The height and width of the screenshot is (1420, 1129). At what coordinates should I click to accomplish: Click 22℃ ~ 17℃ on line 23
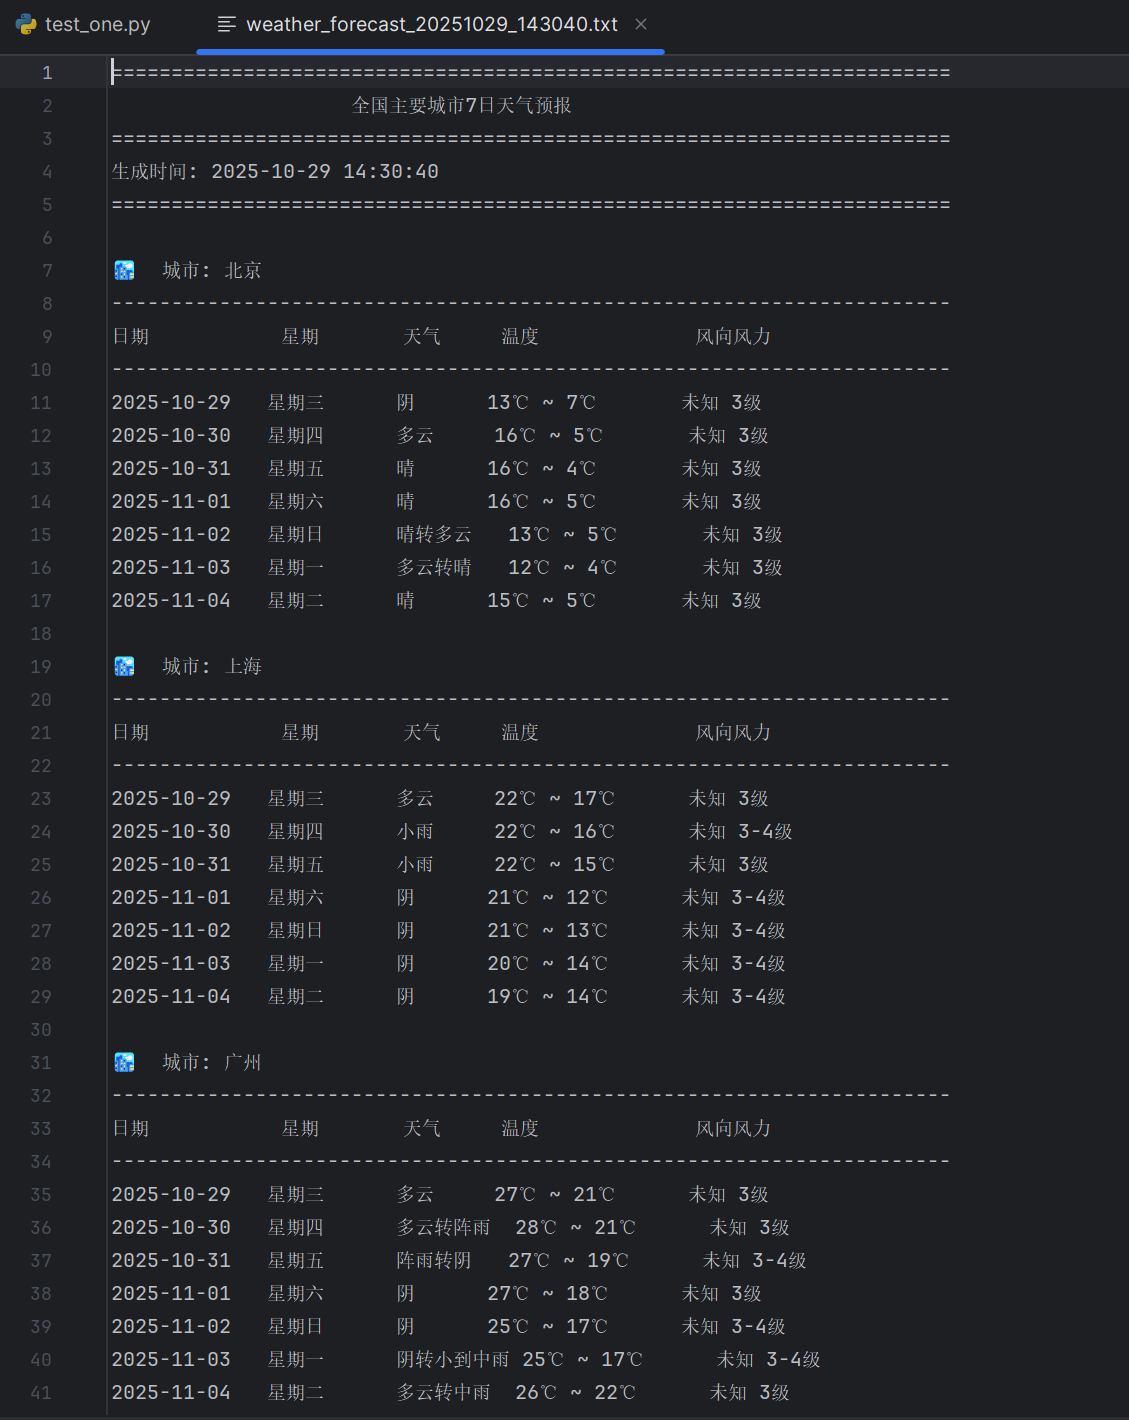555,798
